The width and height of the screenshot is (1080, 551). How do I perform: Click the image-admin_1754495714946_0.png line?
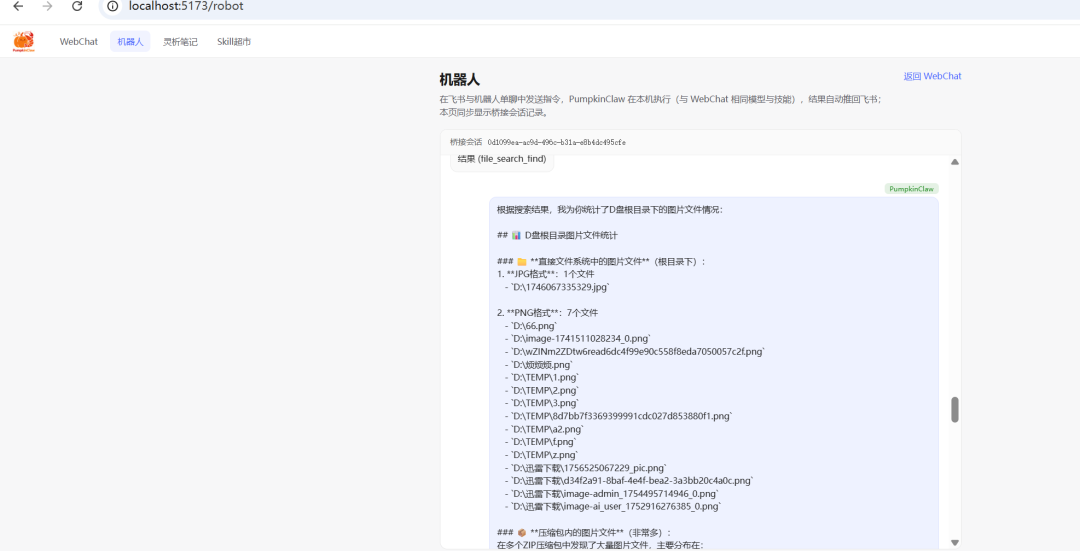(x=611, y=494)
